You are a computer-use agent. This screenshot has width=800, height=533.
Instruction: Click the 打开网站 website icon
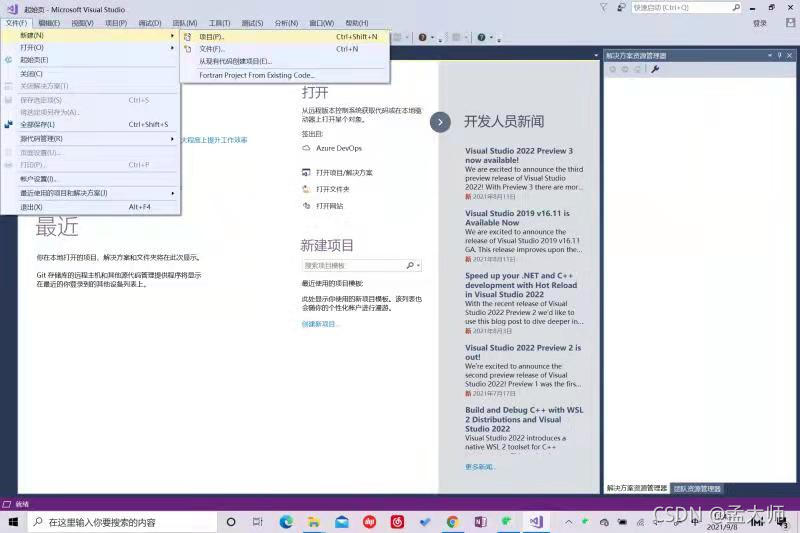click(x=306, y=206)
